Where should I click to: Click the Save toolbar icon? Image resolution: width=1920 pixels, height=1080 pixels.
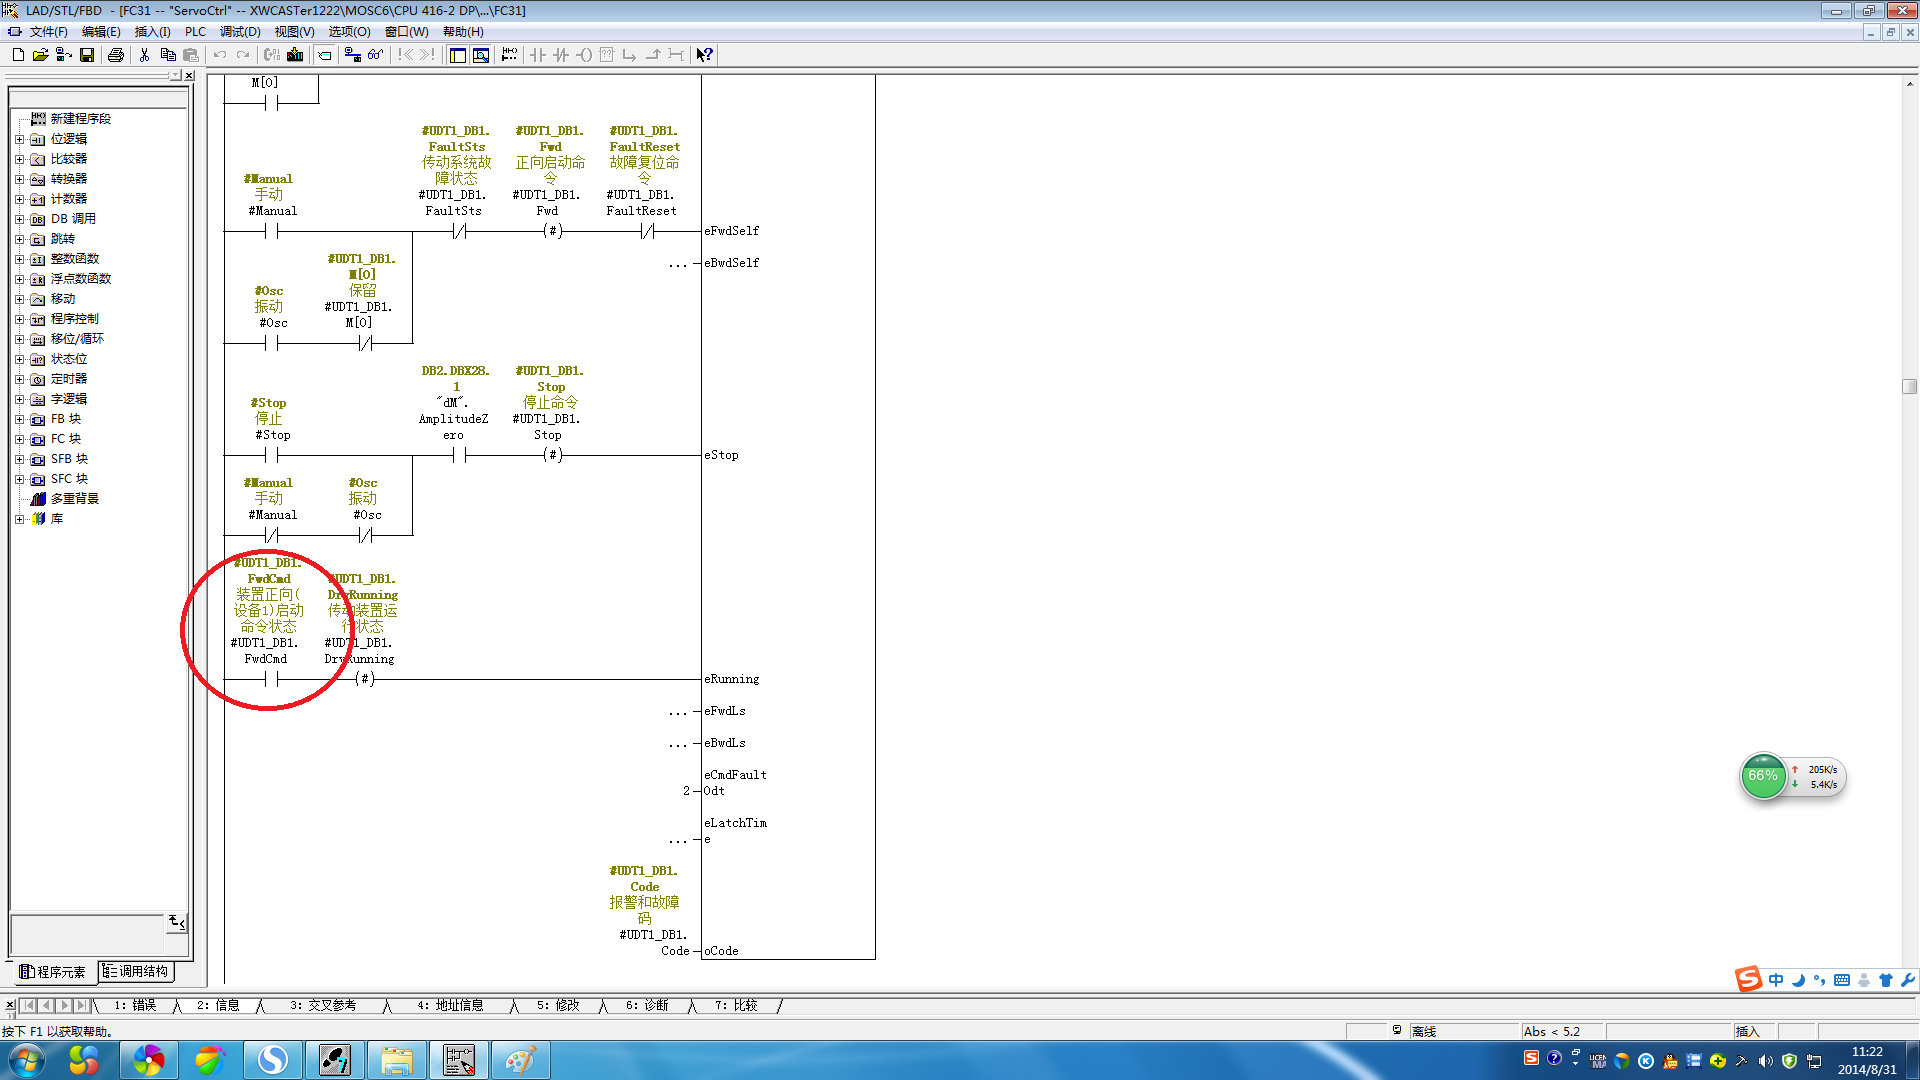(x=87, y=55)
